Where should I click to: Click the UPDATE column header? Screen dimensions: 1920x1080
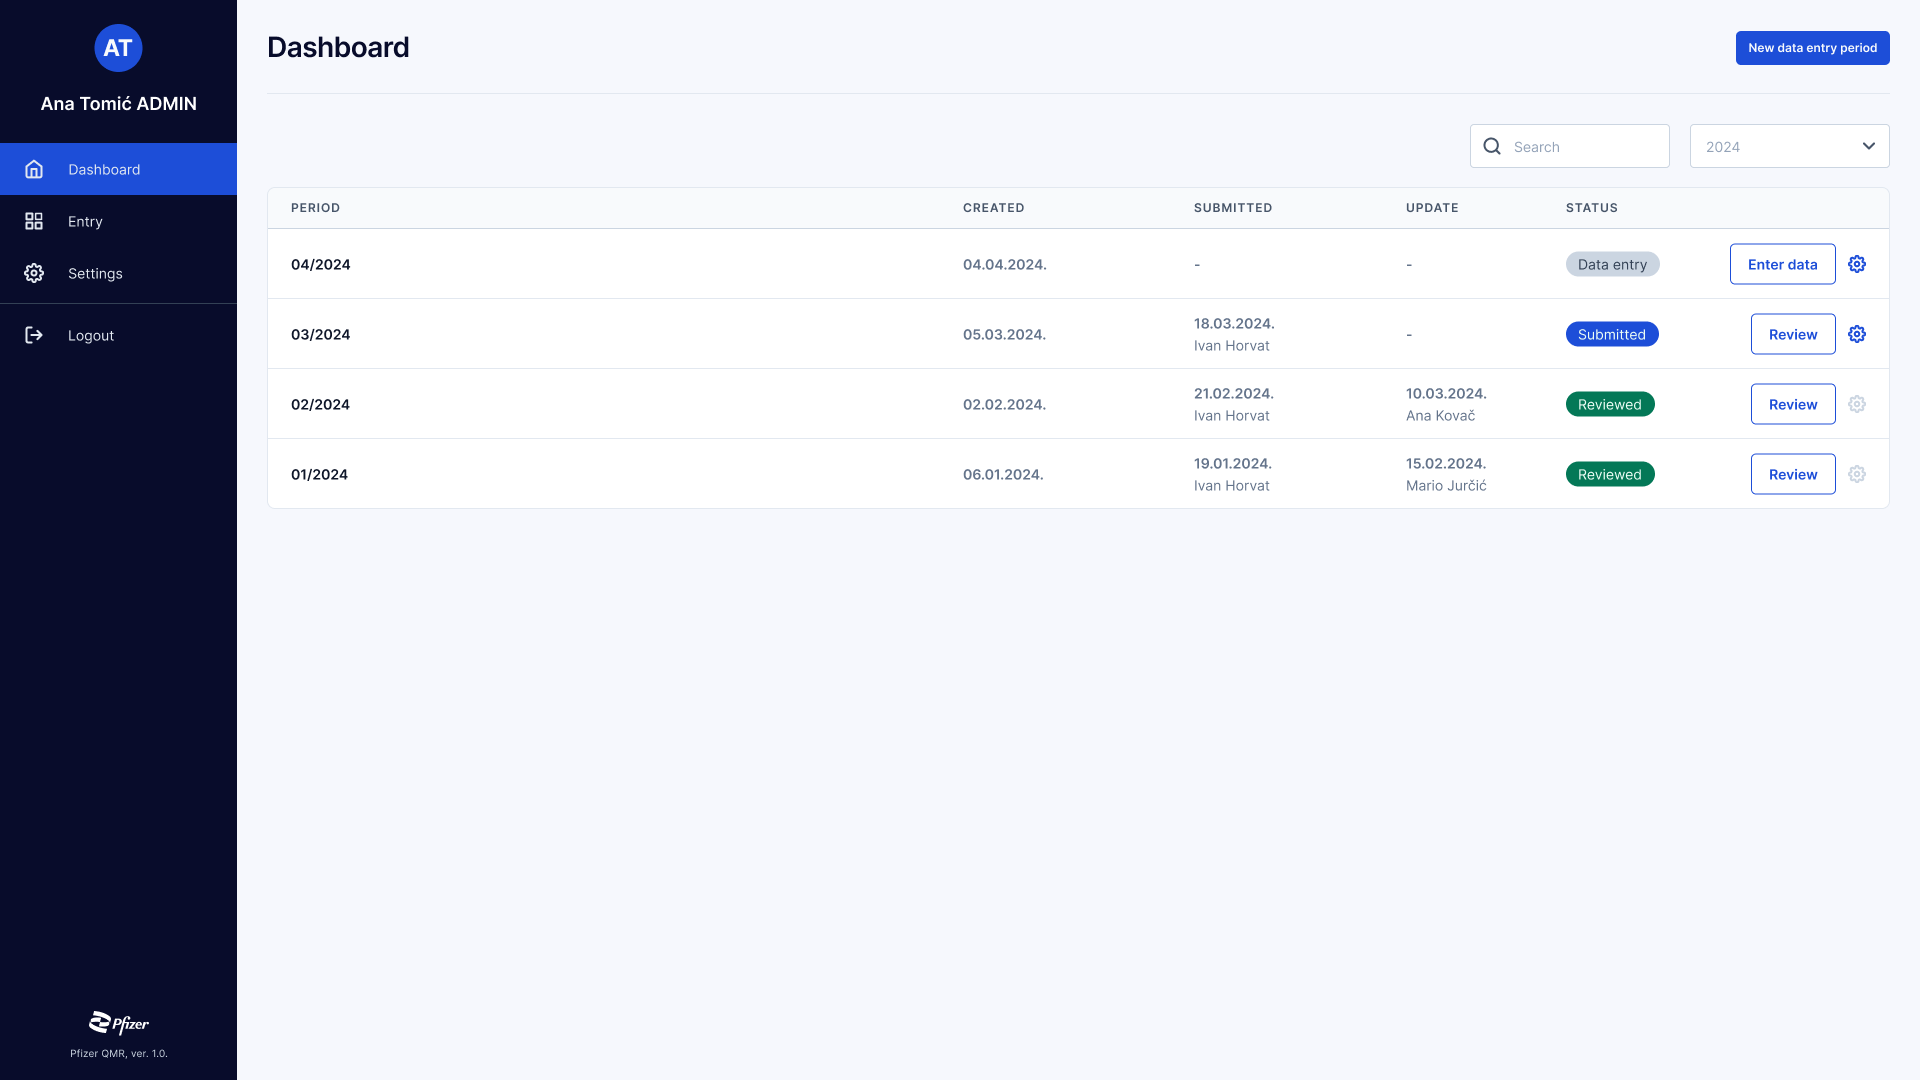(1432, 208)
